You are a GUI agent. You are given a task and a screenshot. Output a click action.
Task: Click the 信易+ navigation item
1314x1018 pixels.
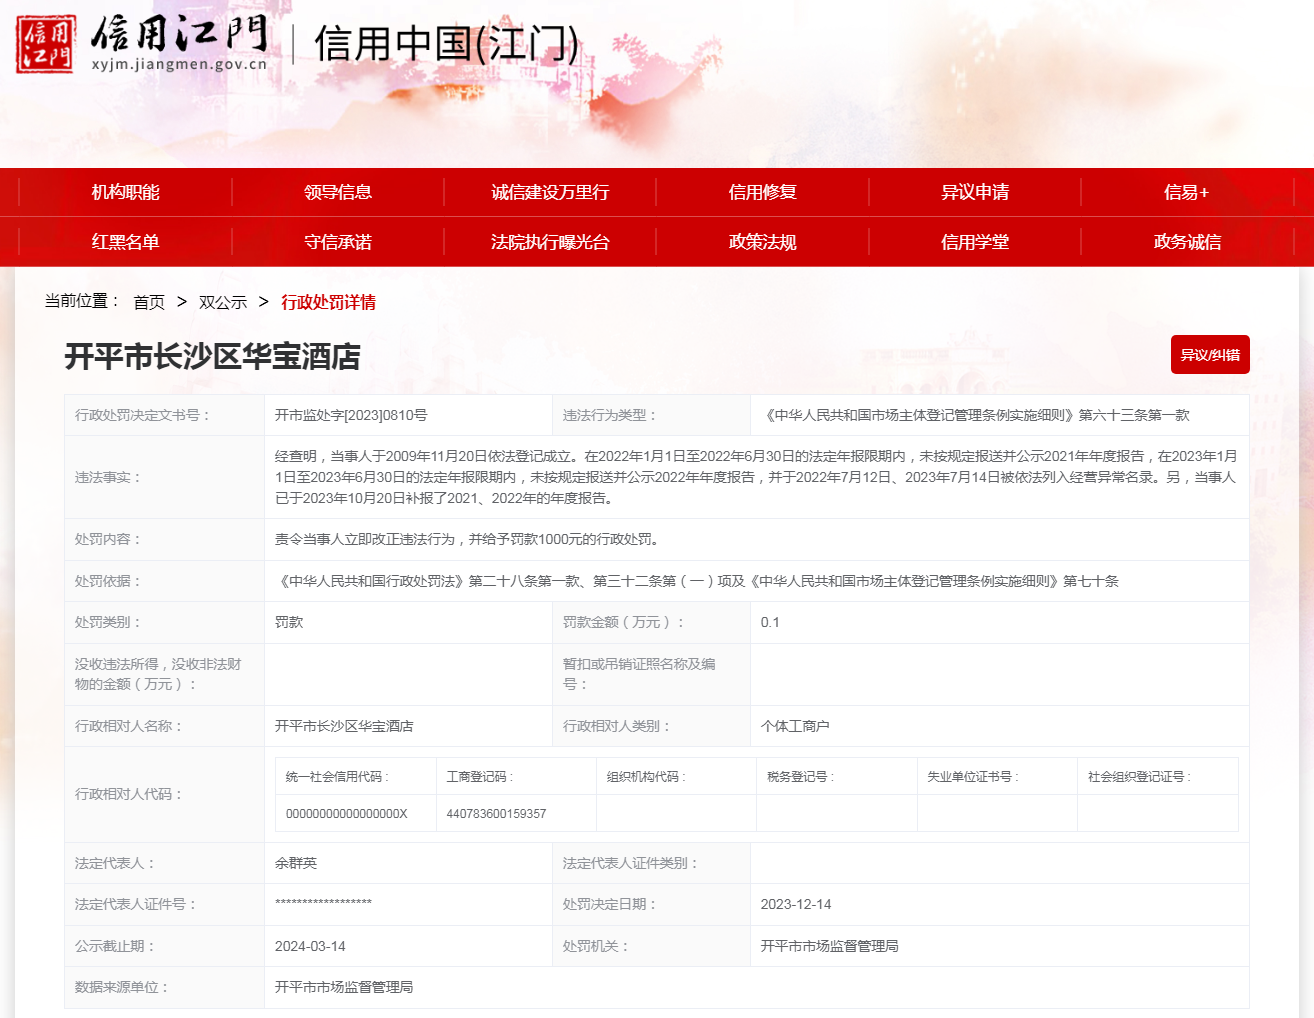tap(1186, 192)
